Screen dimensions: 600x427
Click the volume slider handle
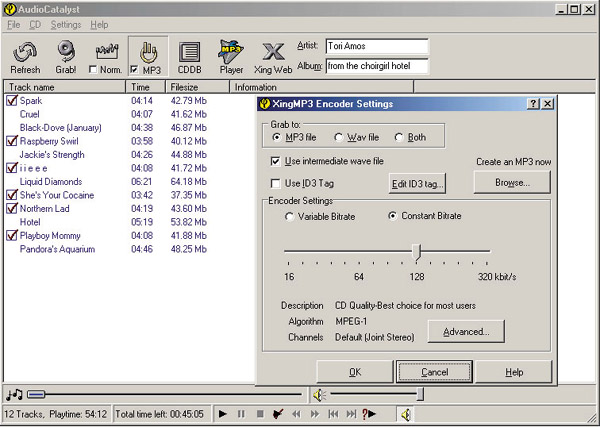[x=420, y=394]
